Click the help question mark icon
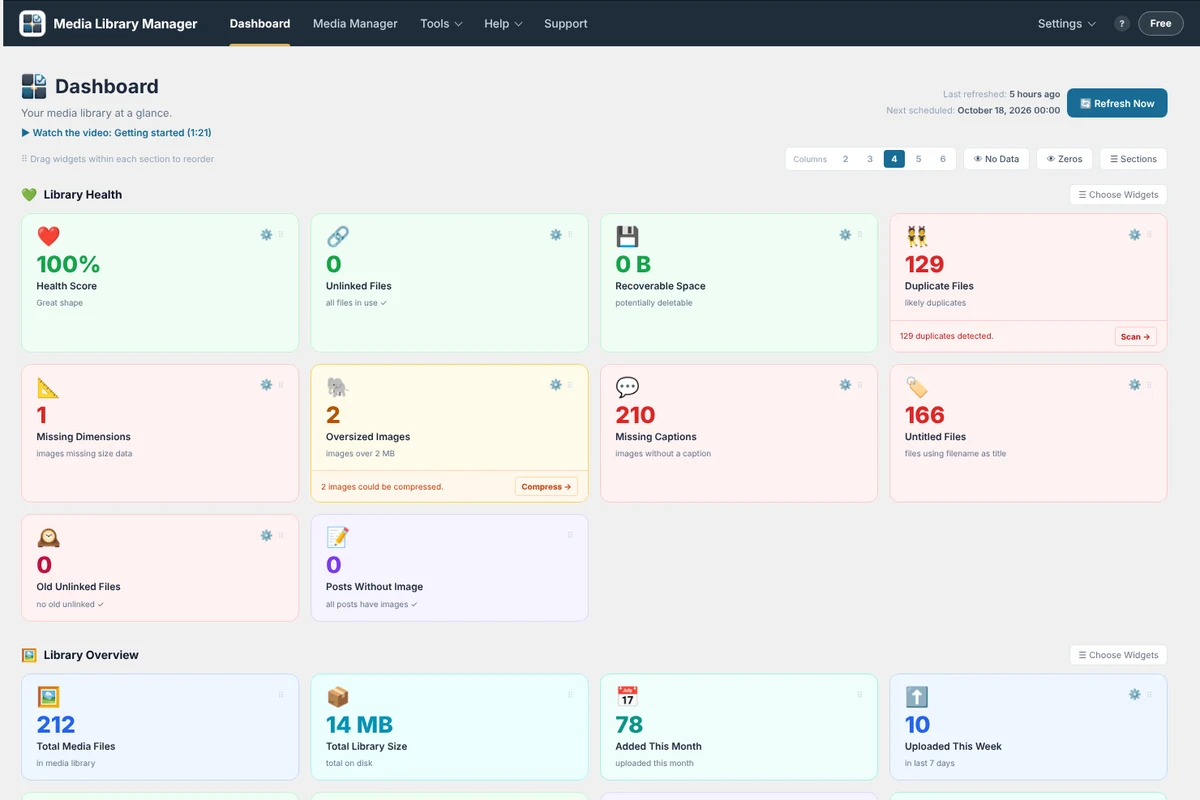1200x800 pixels. click(x=1122, y=23)
